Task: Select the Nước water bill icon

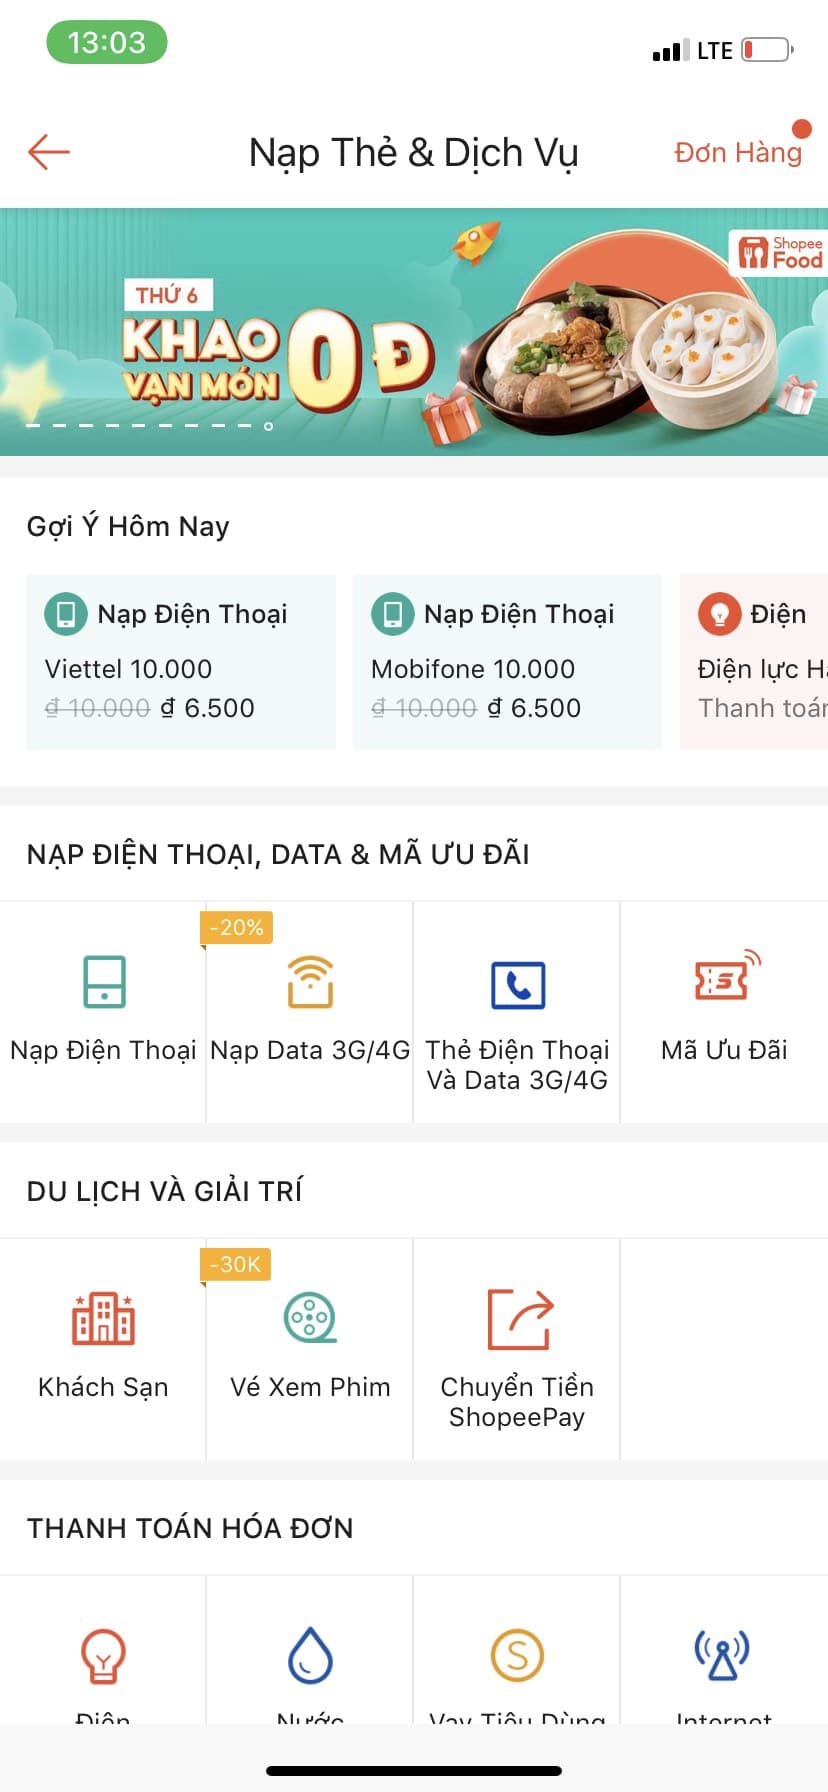Action: coord(310,1655)
